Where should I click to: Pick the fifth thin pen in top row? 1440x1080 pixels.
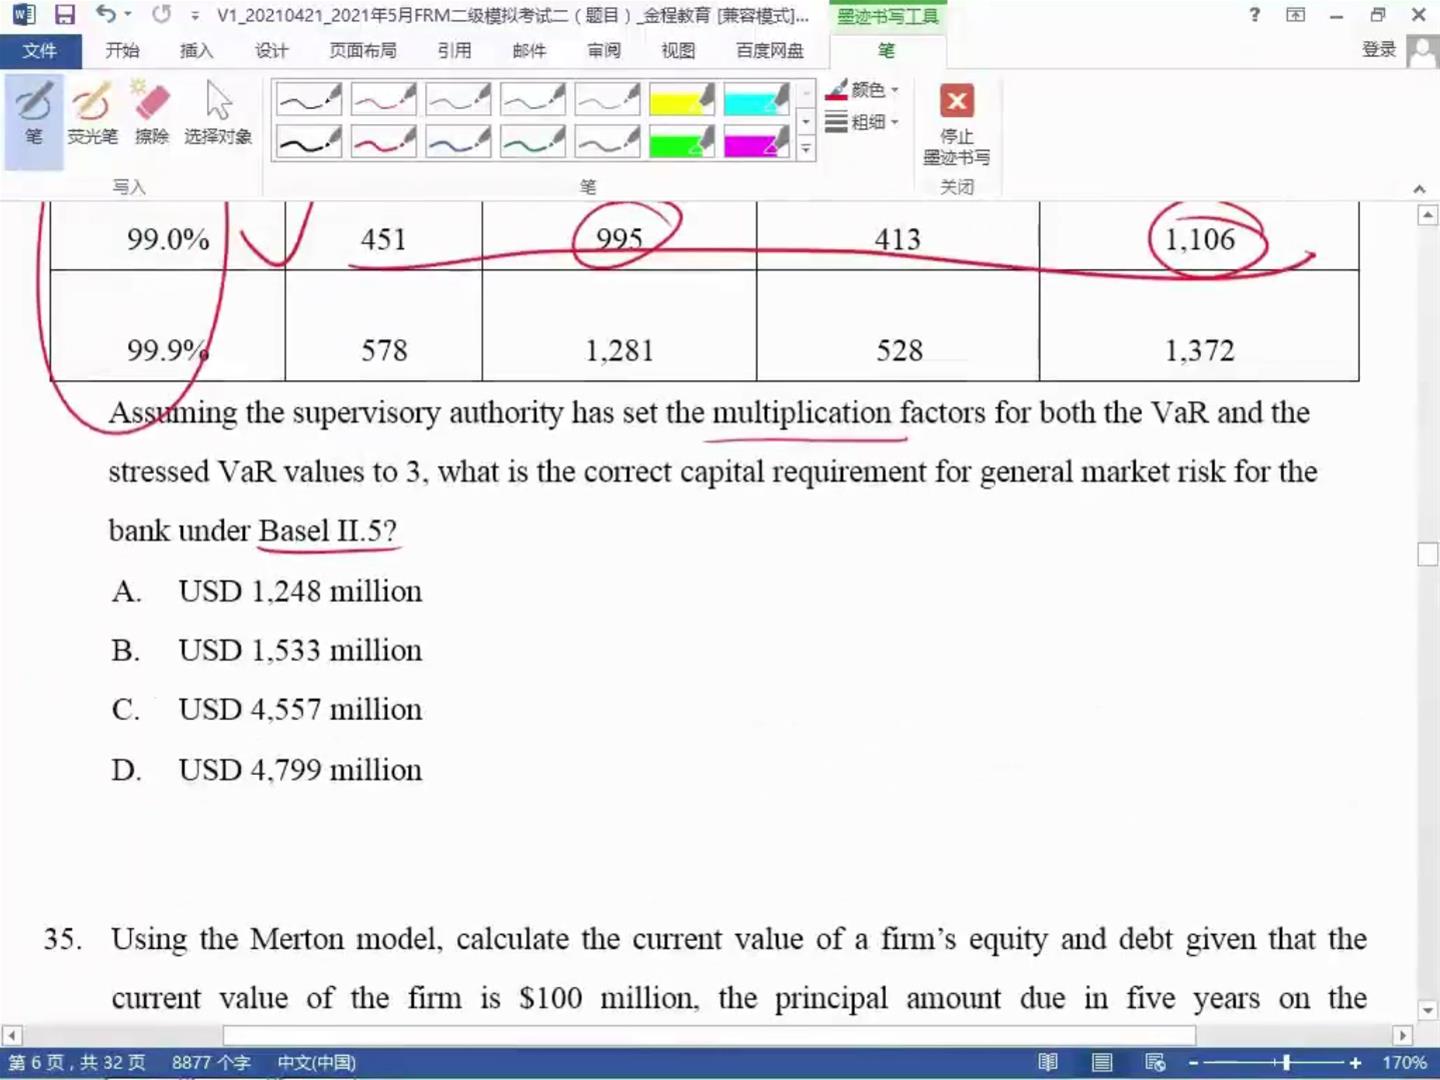tap(607, 99)
